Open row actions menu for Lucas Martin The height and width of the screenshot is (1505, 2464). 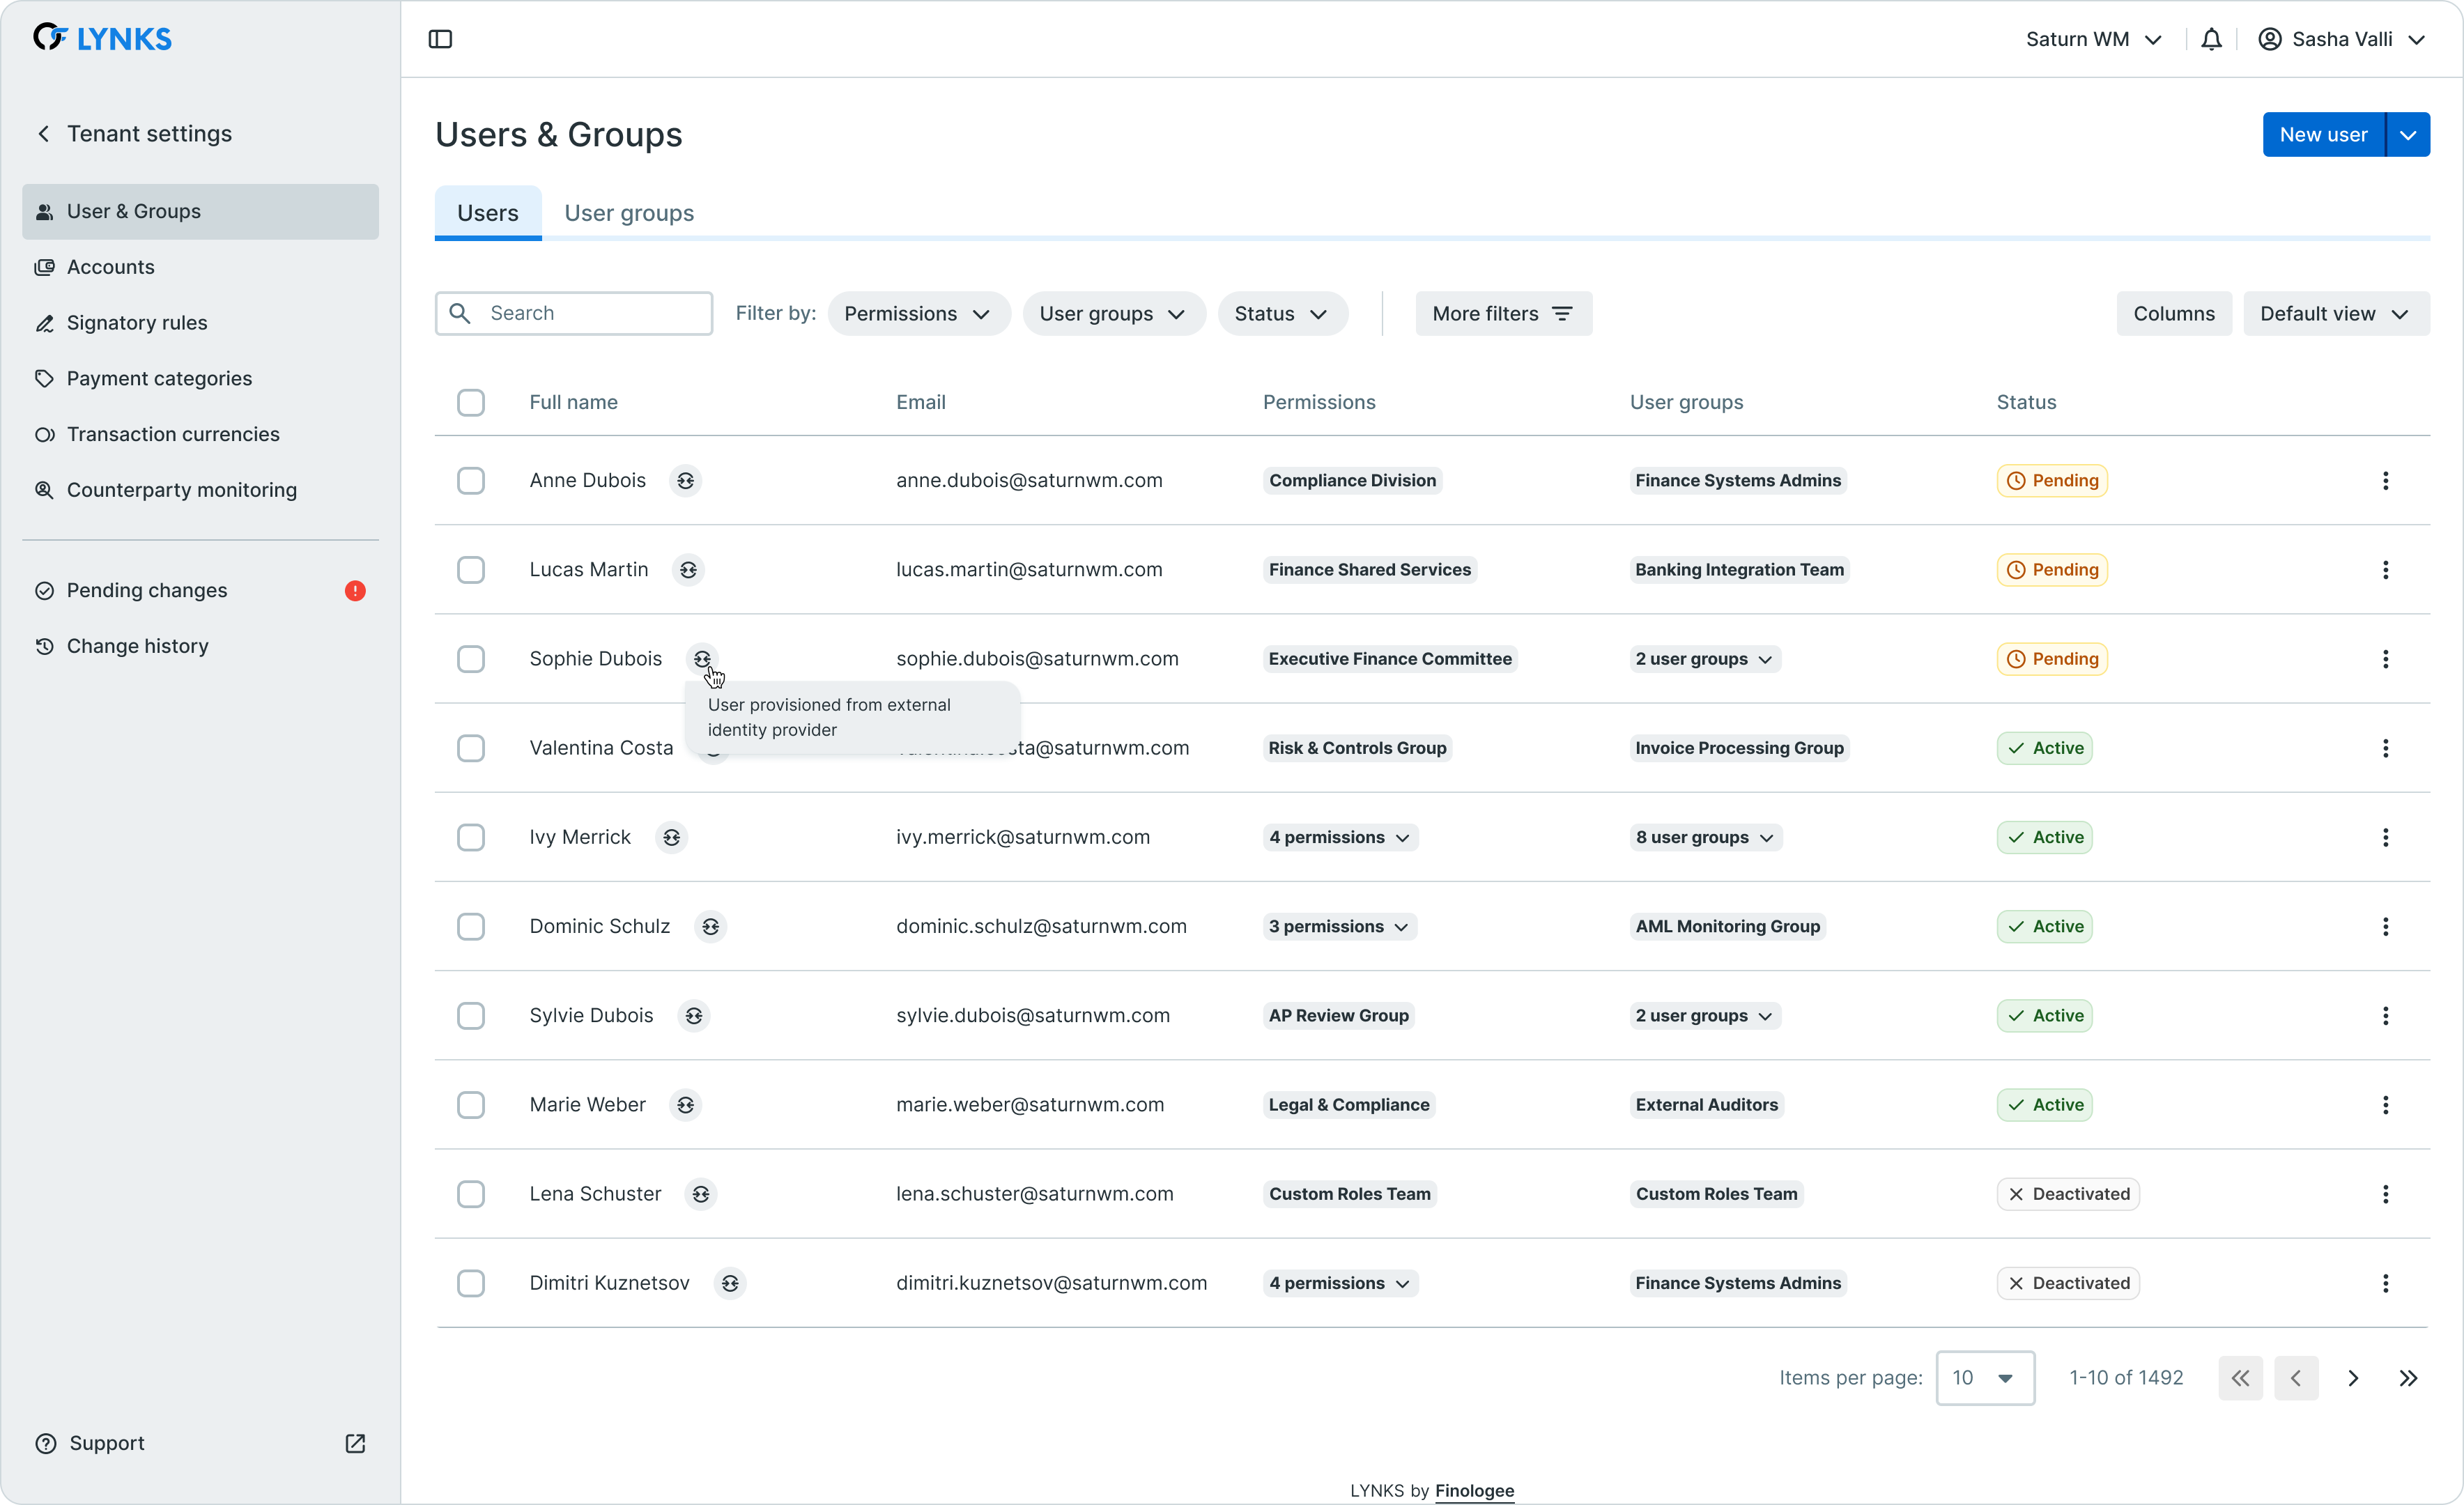click(x=2385, y=570)
